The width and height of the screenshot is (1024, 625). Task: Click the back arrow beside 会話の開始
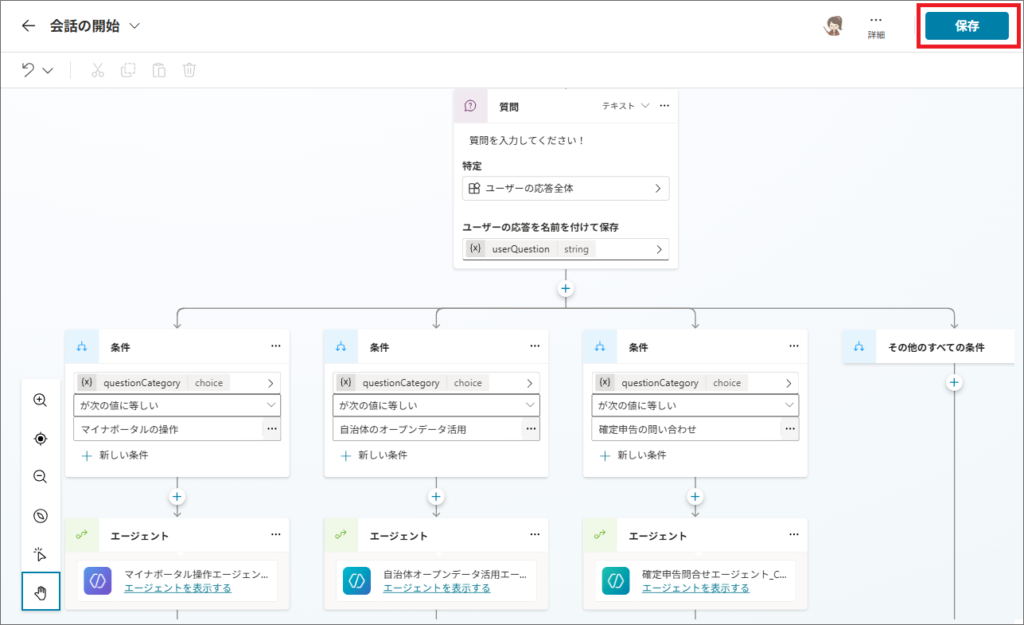click(28, 26)
